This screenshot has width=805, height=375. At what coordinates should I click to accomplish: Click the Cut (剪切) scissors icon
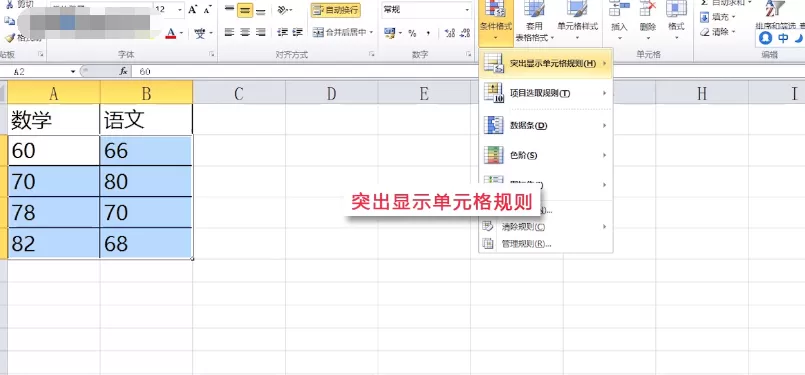pos(10,4)
